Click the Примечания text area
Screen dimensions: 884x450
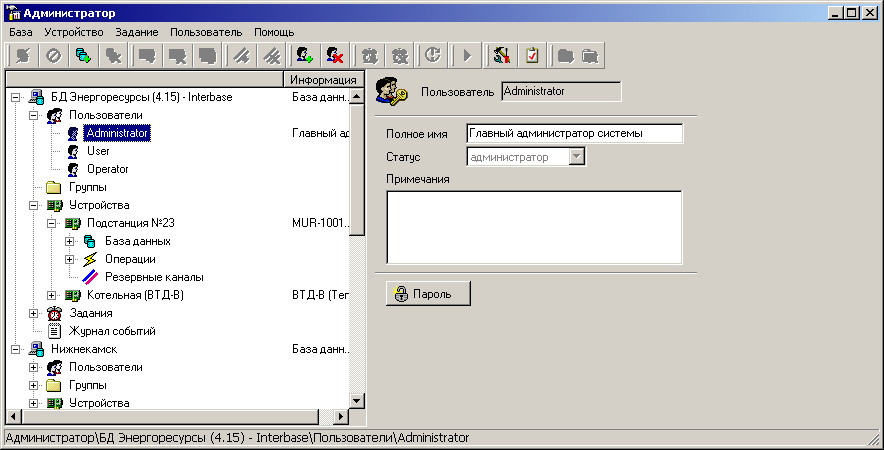coord(534,227)
